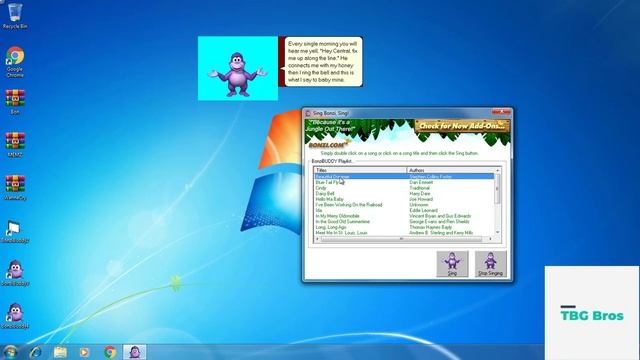The image size is (640, 360).
Task: Click the Eddie Leonard author cell
Action: point(423,210)
